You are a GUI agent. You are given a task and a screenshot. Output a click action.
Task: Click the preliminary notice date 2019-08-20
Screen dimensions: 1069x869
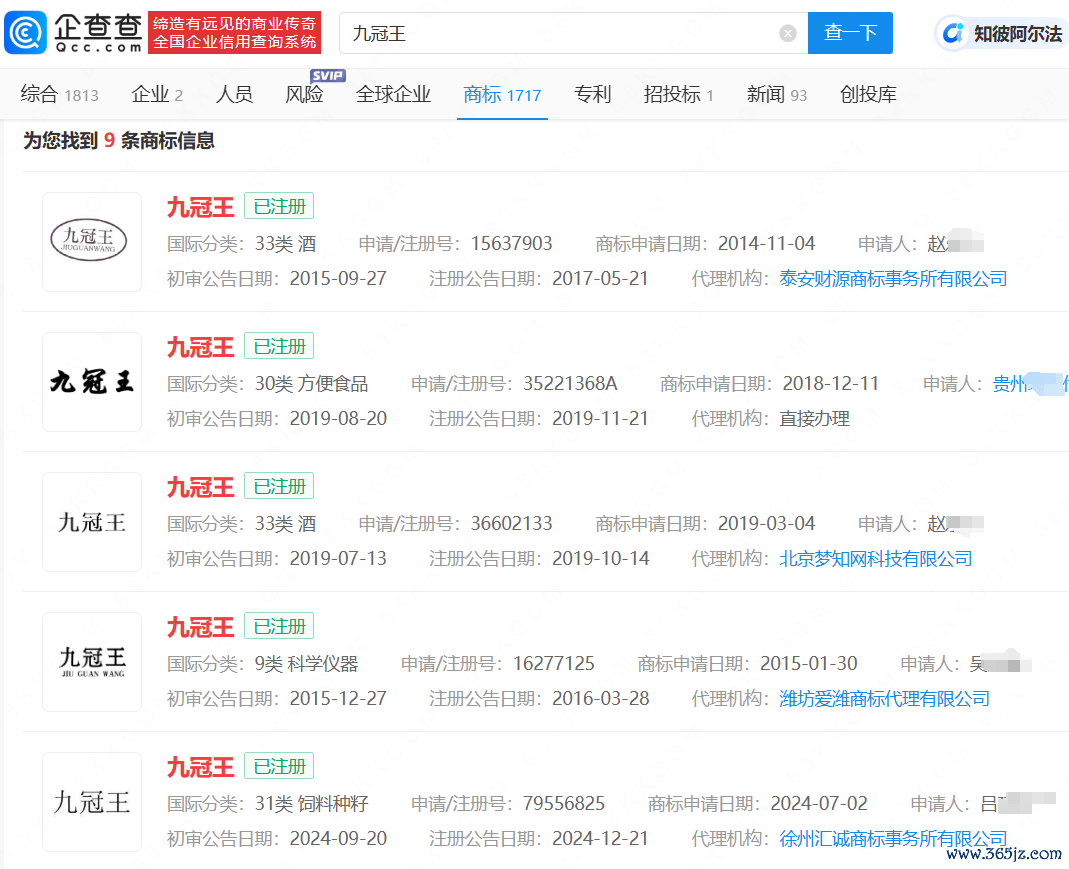[338, 418]
